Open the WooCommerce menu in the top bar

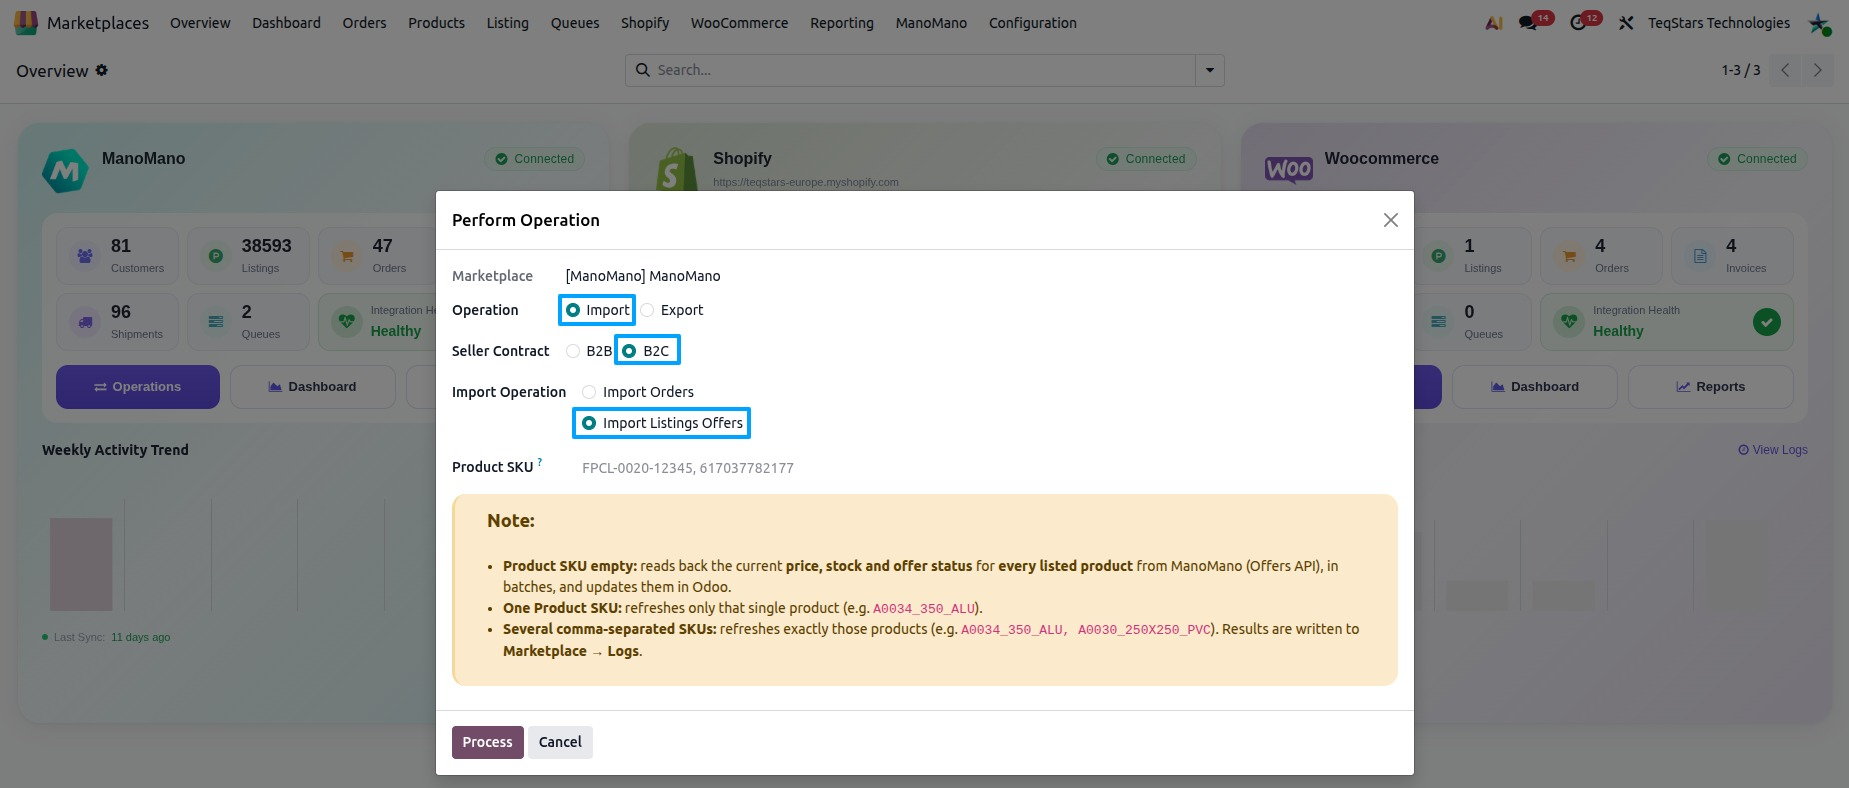pyautogui.click(x=739, y=23)
